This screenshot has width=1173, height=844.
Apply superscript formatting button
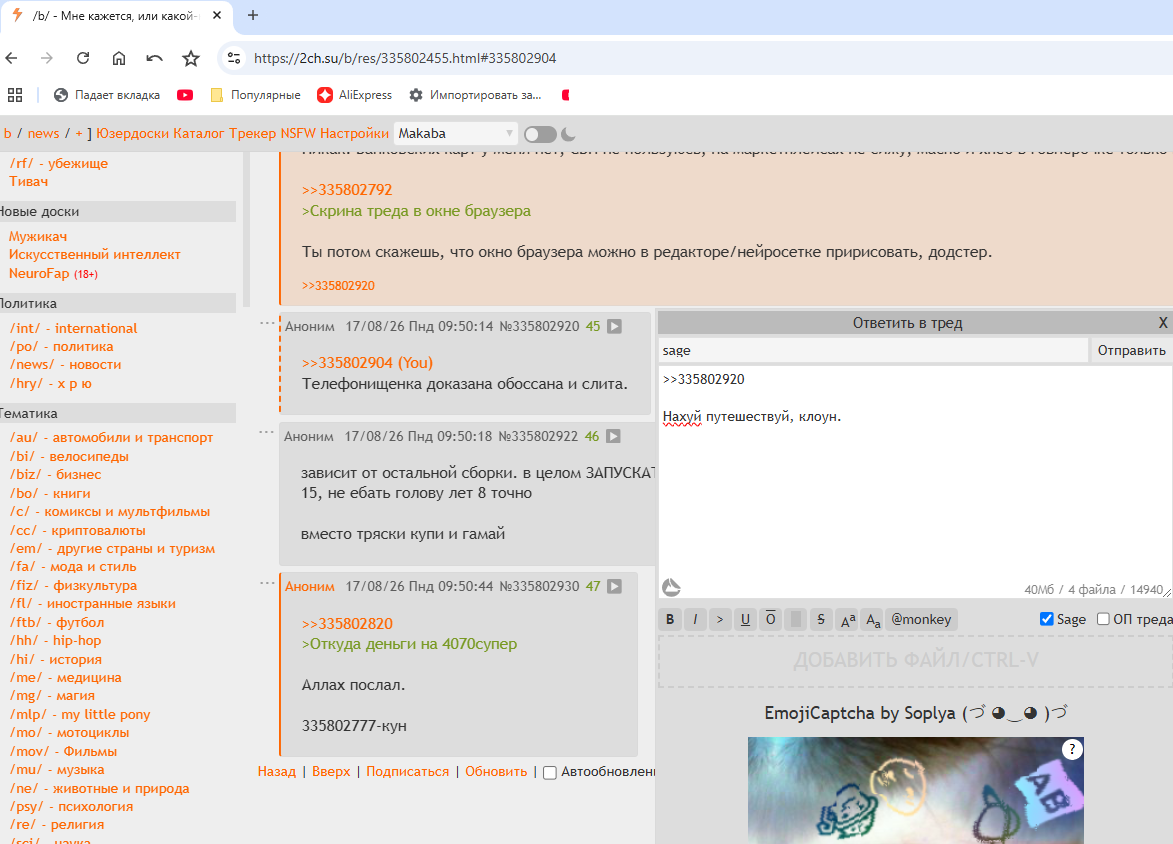coord(847,620)
